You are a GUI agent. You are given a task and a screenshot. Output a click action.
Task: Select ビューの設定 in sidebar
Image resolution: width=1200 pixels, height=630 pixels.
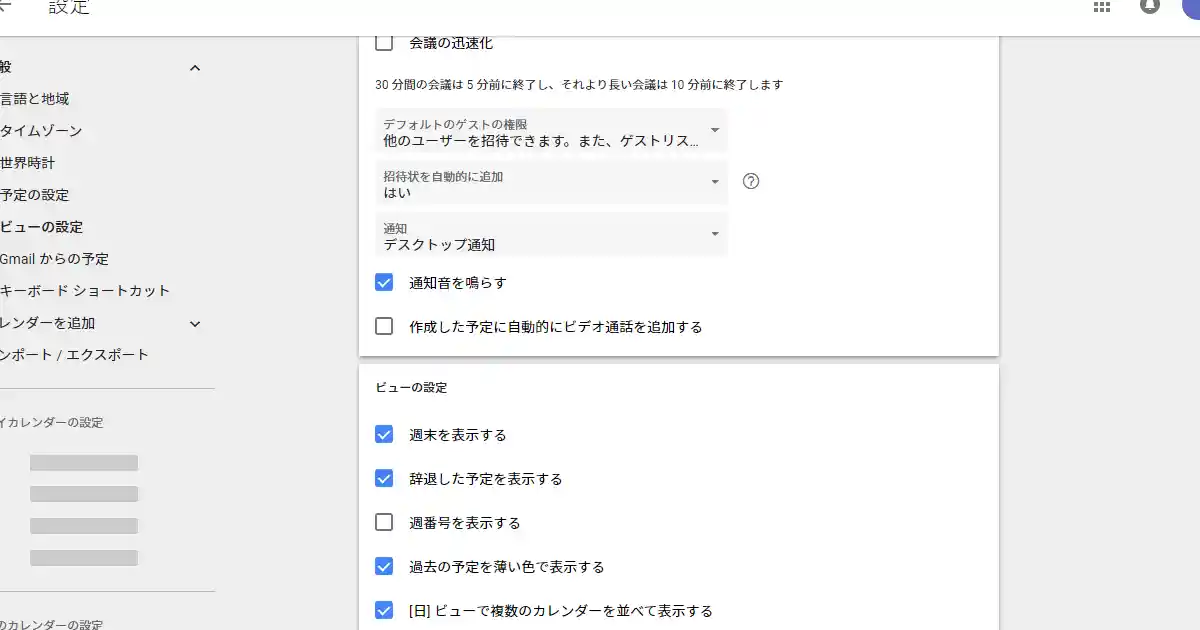pyautogui.click(x=41, y=227)
